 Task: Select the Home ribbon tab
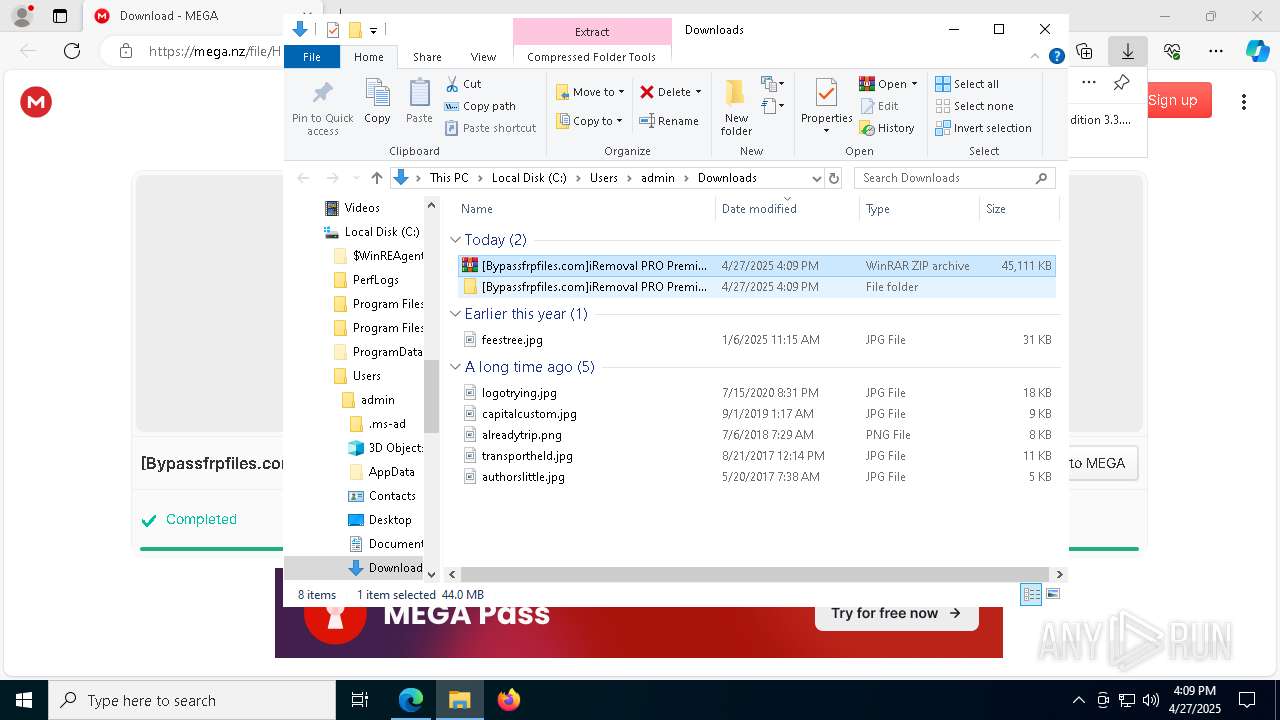pyautogui.click(x=368, y=57)
